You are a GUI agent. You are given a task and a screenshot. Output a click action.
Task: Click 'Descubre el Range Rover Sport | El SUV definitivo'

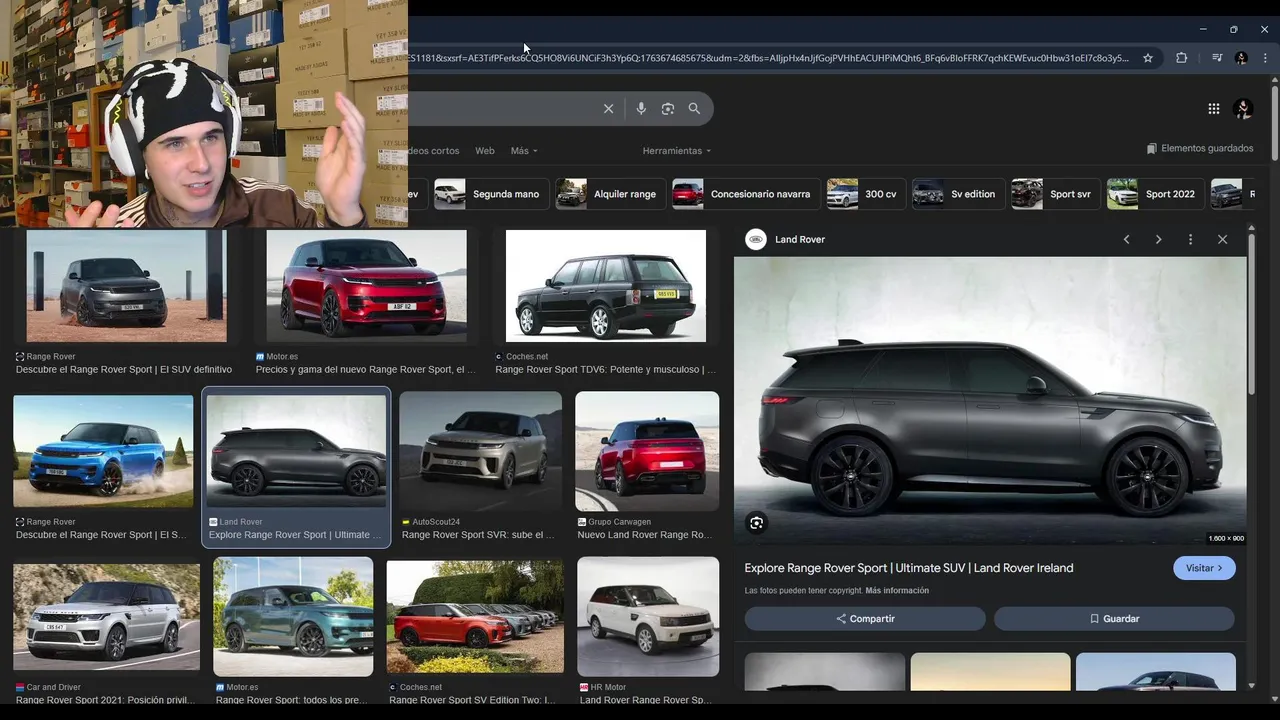(x=124, y=370)
